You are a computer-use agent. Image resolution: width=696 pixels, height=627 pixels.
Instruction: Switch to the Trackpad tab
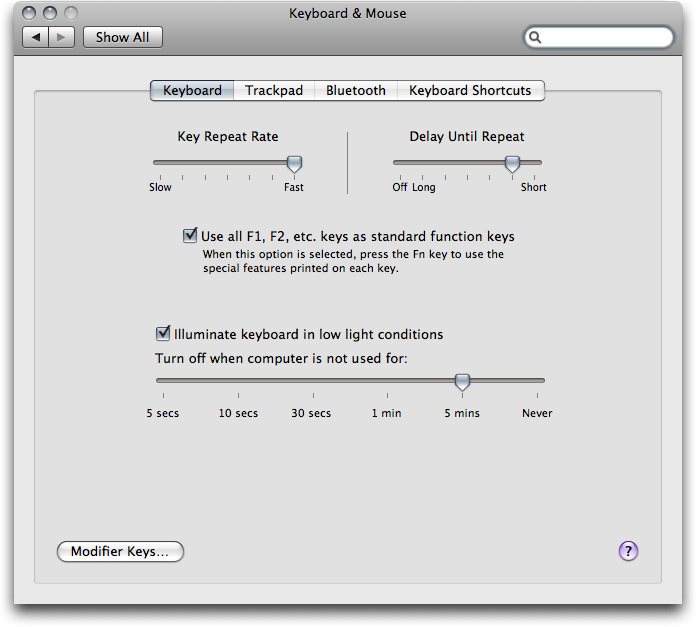point(274,91)
